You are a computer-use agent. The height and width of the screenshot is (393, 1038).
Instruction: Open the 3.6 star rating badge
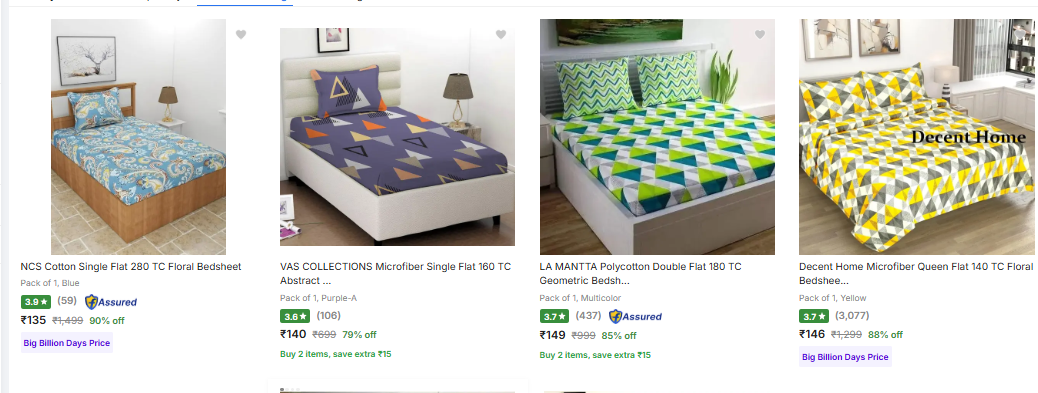295,316
